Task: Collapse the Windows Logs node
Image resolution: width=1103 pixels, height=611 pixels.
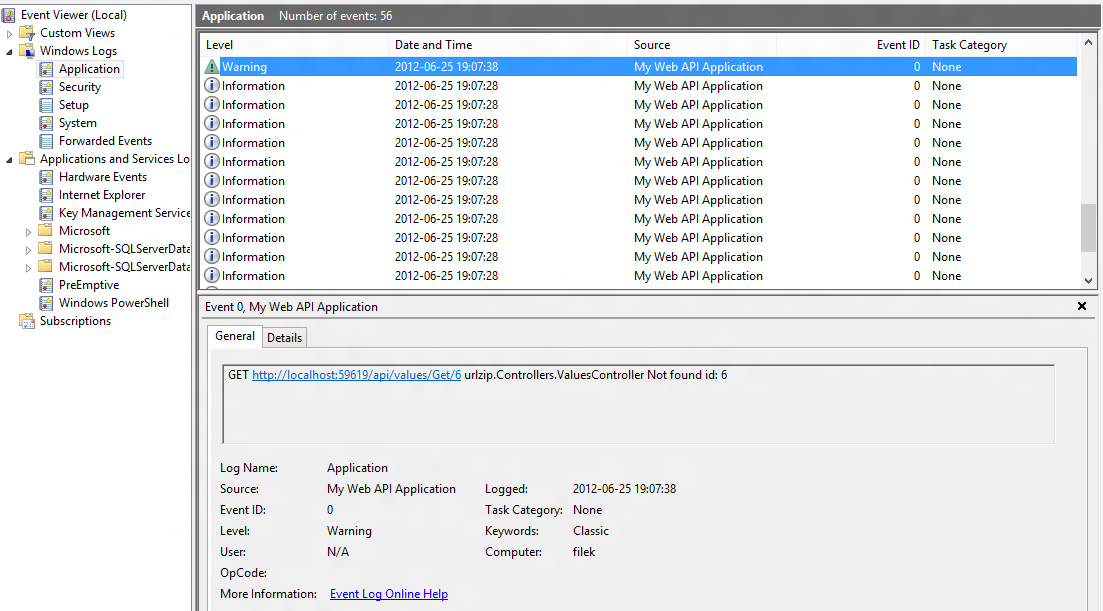Action: pos(9,52)
